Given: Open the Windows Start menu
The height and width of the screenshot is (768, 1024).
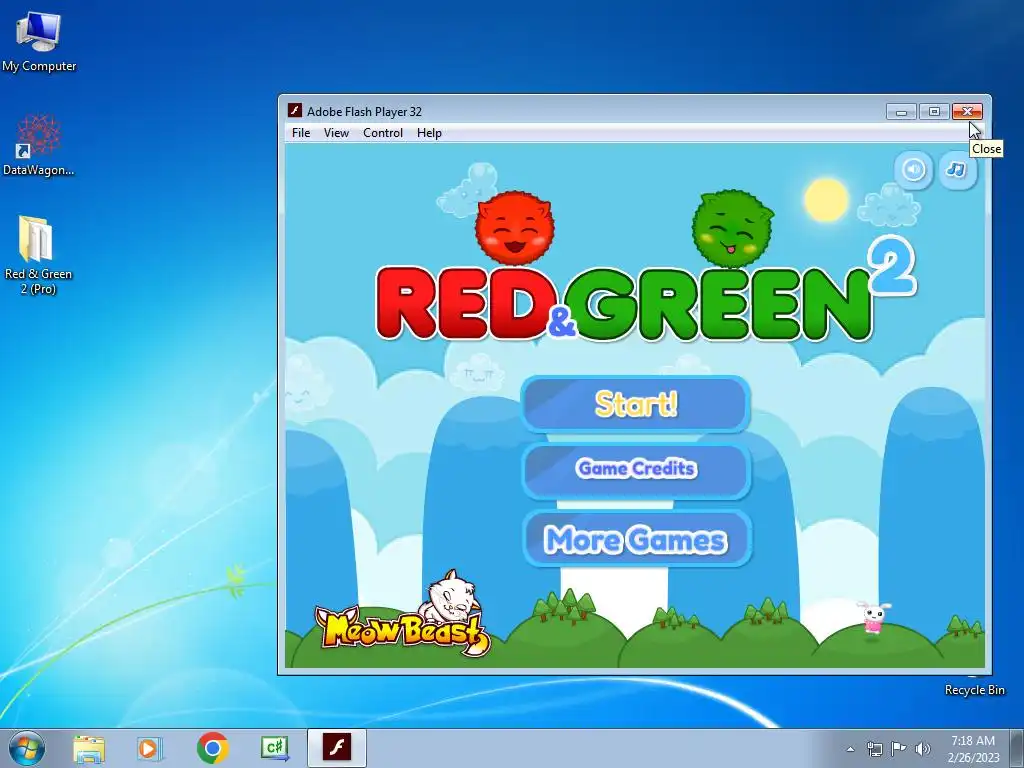Looking at the screenshot, I should pyautogui.click(x=27, y=748).
